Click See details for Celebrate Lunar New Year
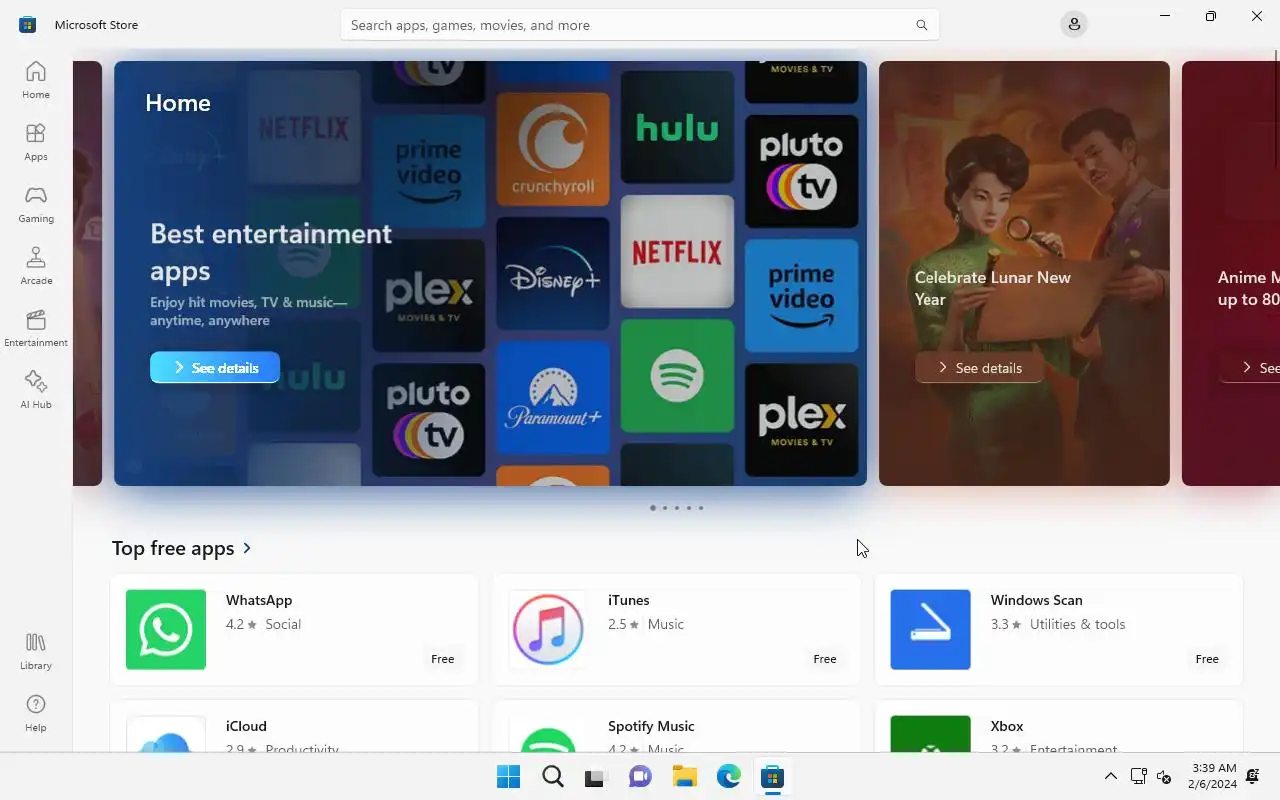The height and width of the screenshot is (800, 1280). 979,367
